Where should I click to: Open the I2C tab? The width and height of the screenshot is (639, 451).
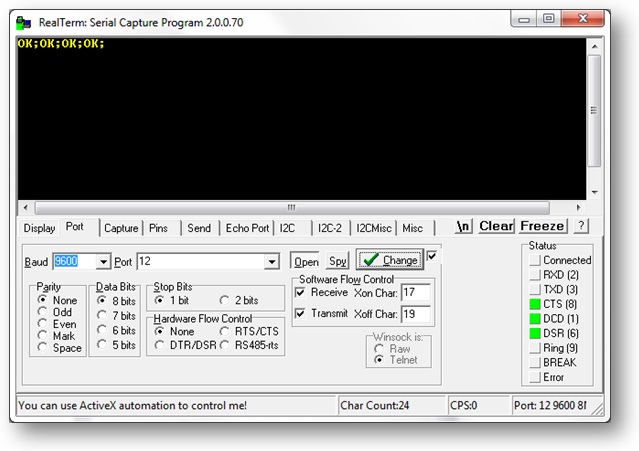(287, 228)
